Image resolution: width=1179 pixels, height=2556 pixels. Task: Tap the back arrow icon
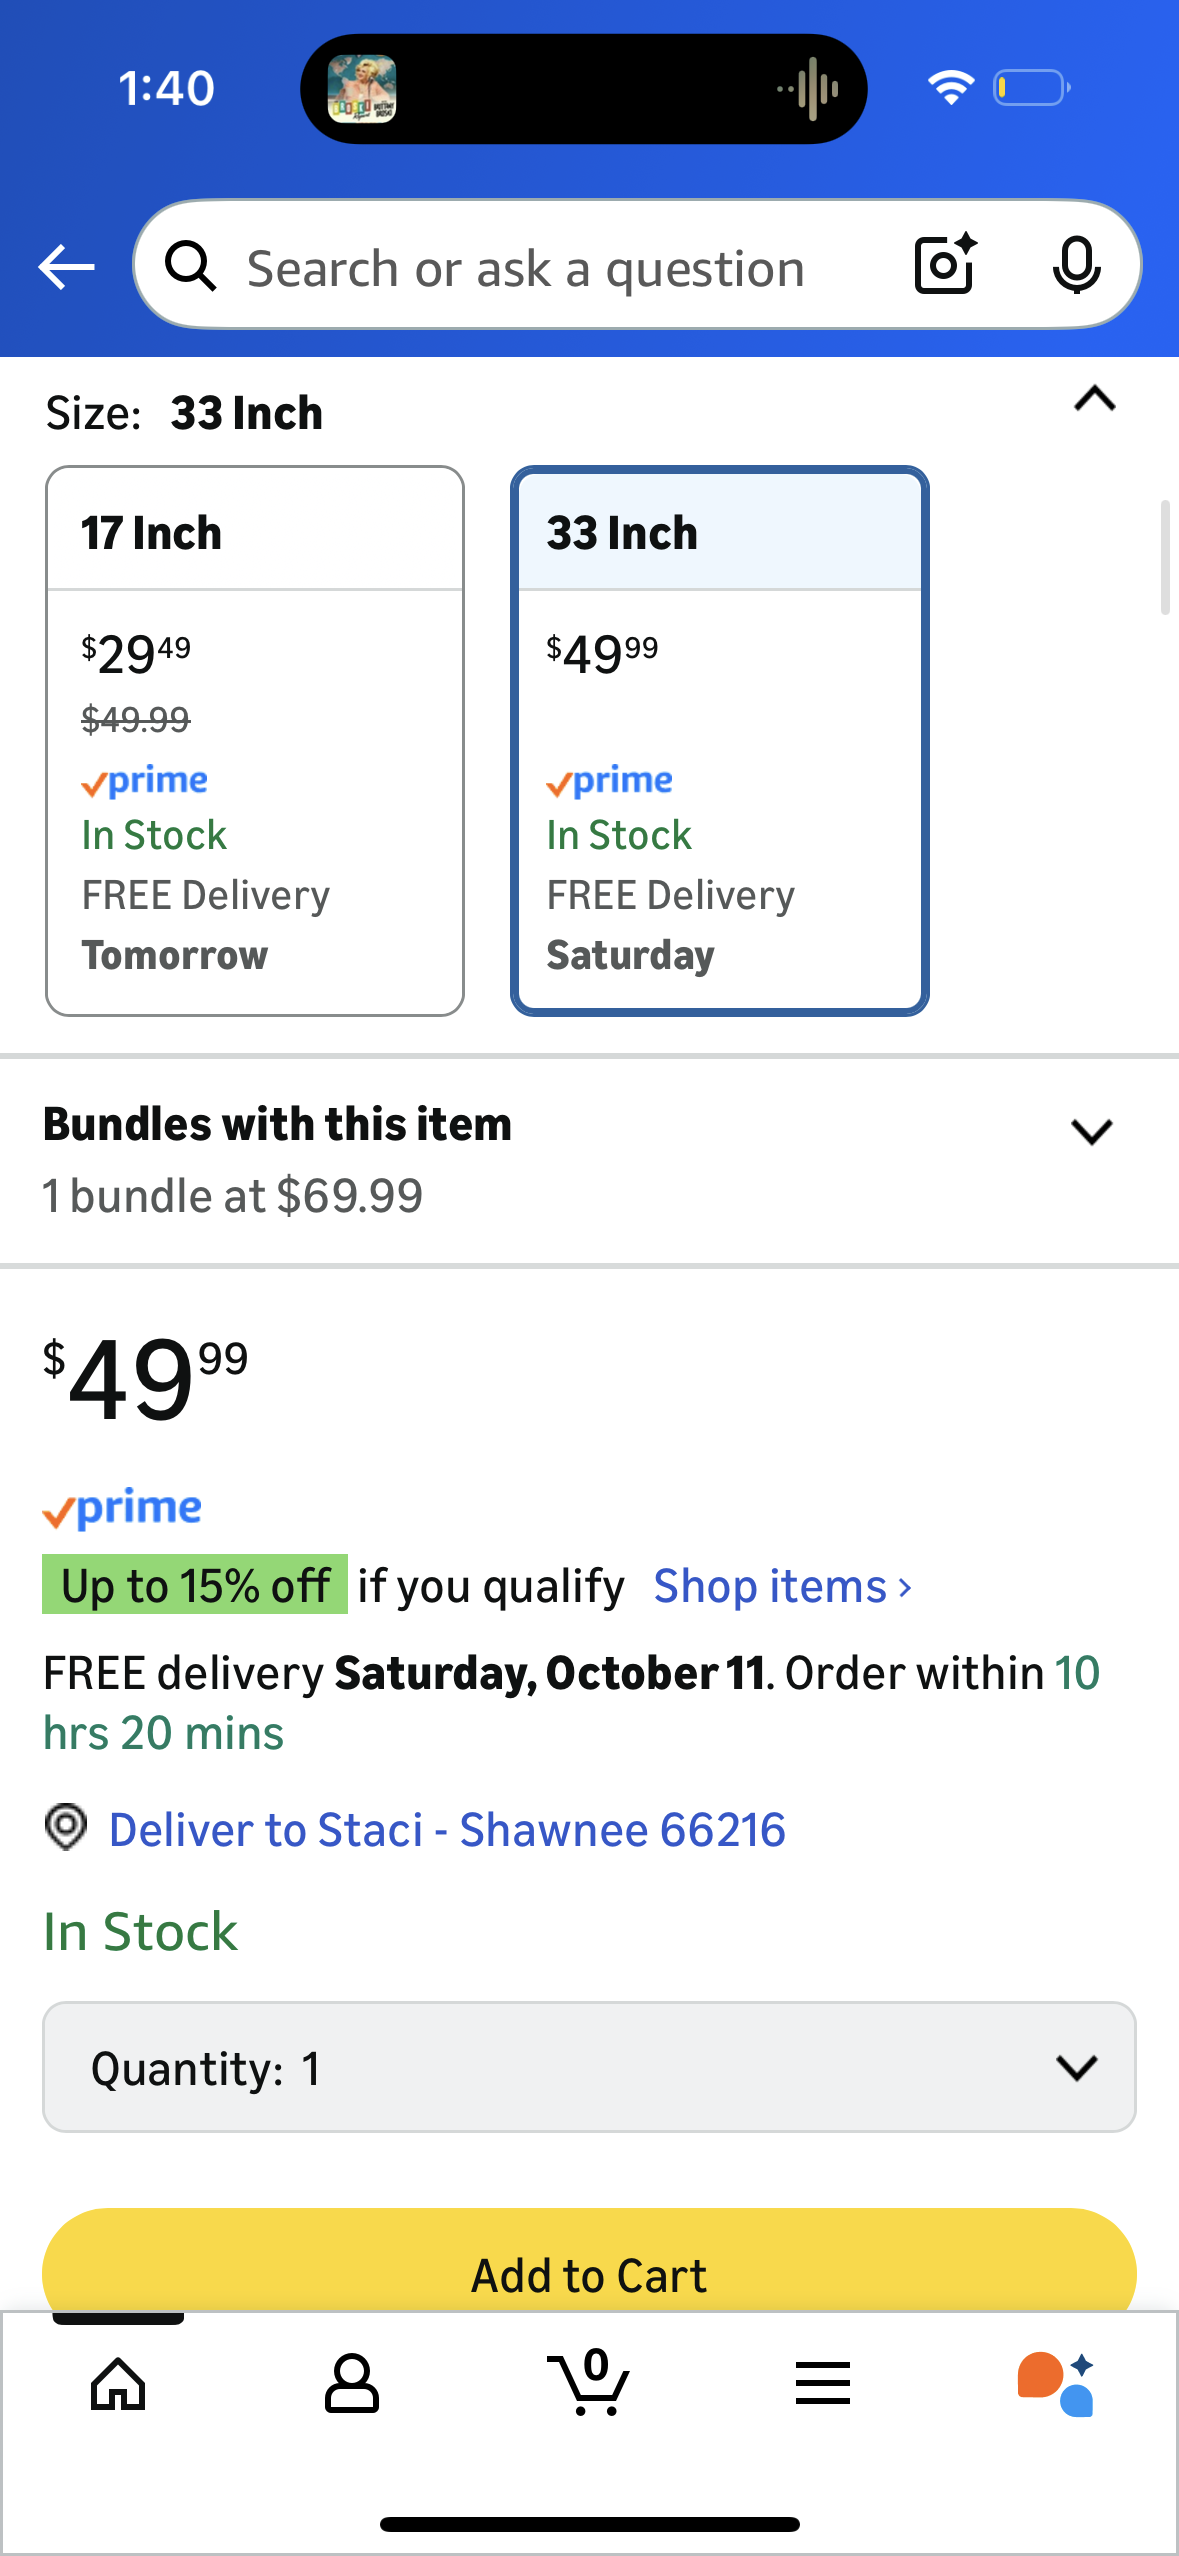click(66, 267)
